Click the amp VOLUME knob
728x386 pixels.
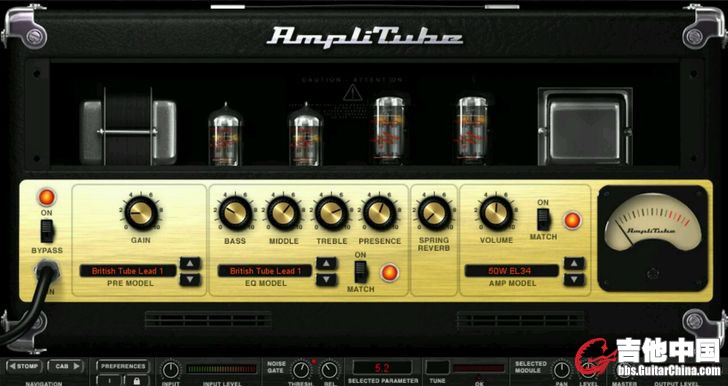click(496, 213)
